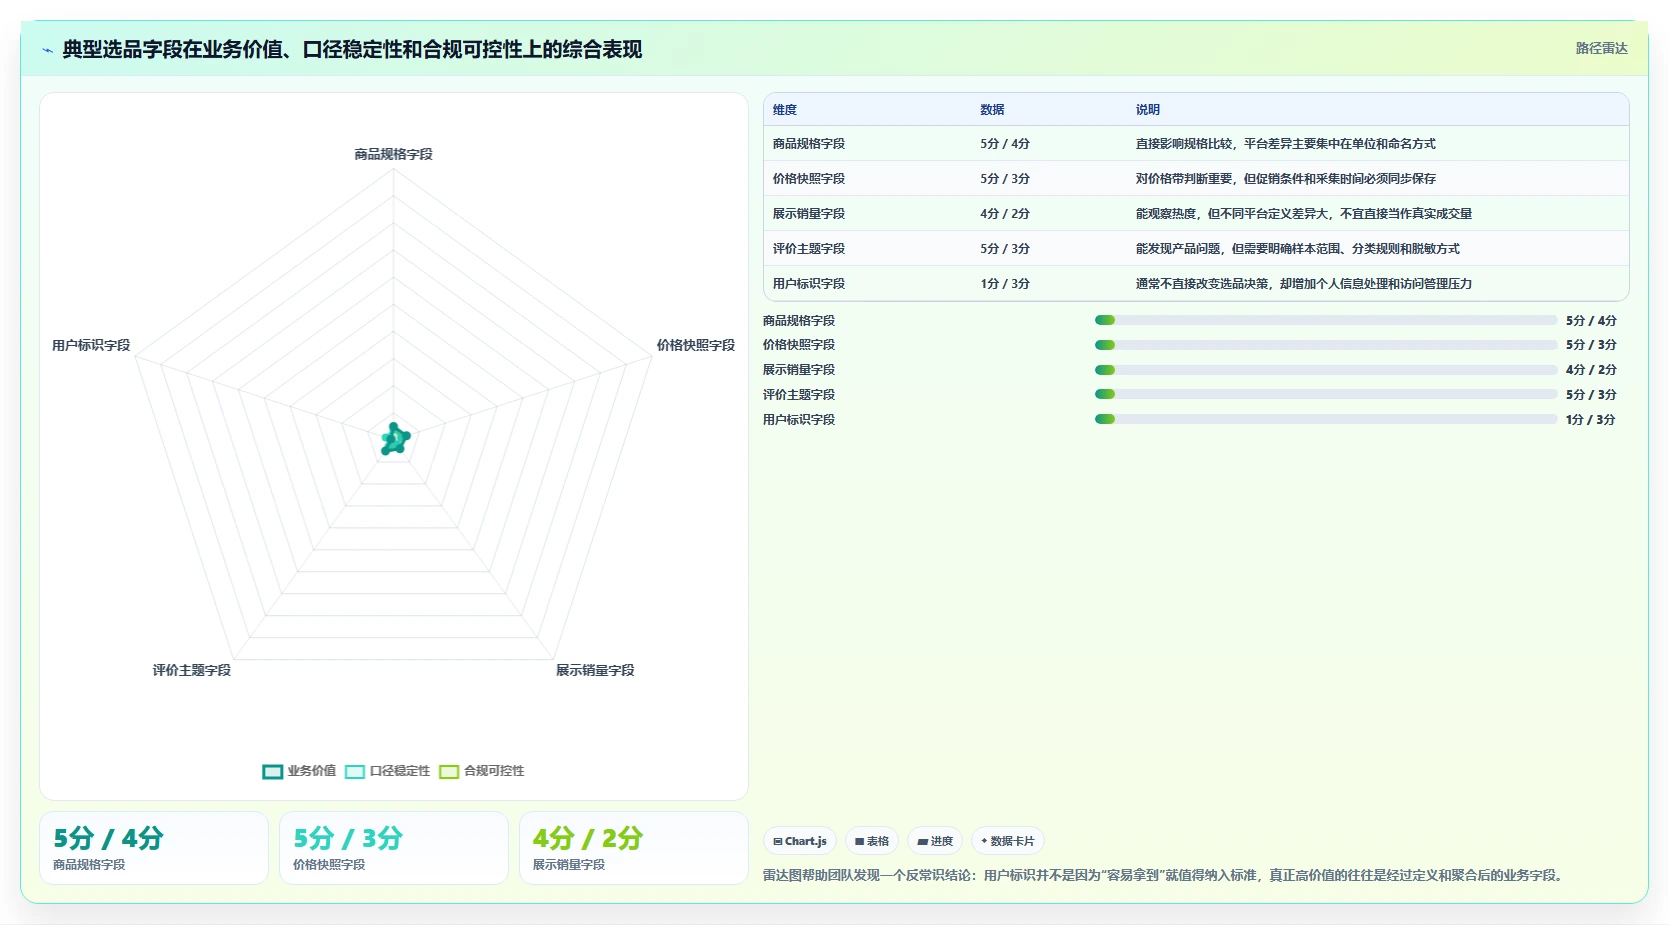Click the description starting 能观察热度
The width and height of the screenshot is (1669, 925).
(1304, 214)
